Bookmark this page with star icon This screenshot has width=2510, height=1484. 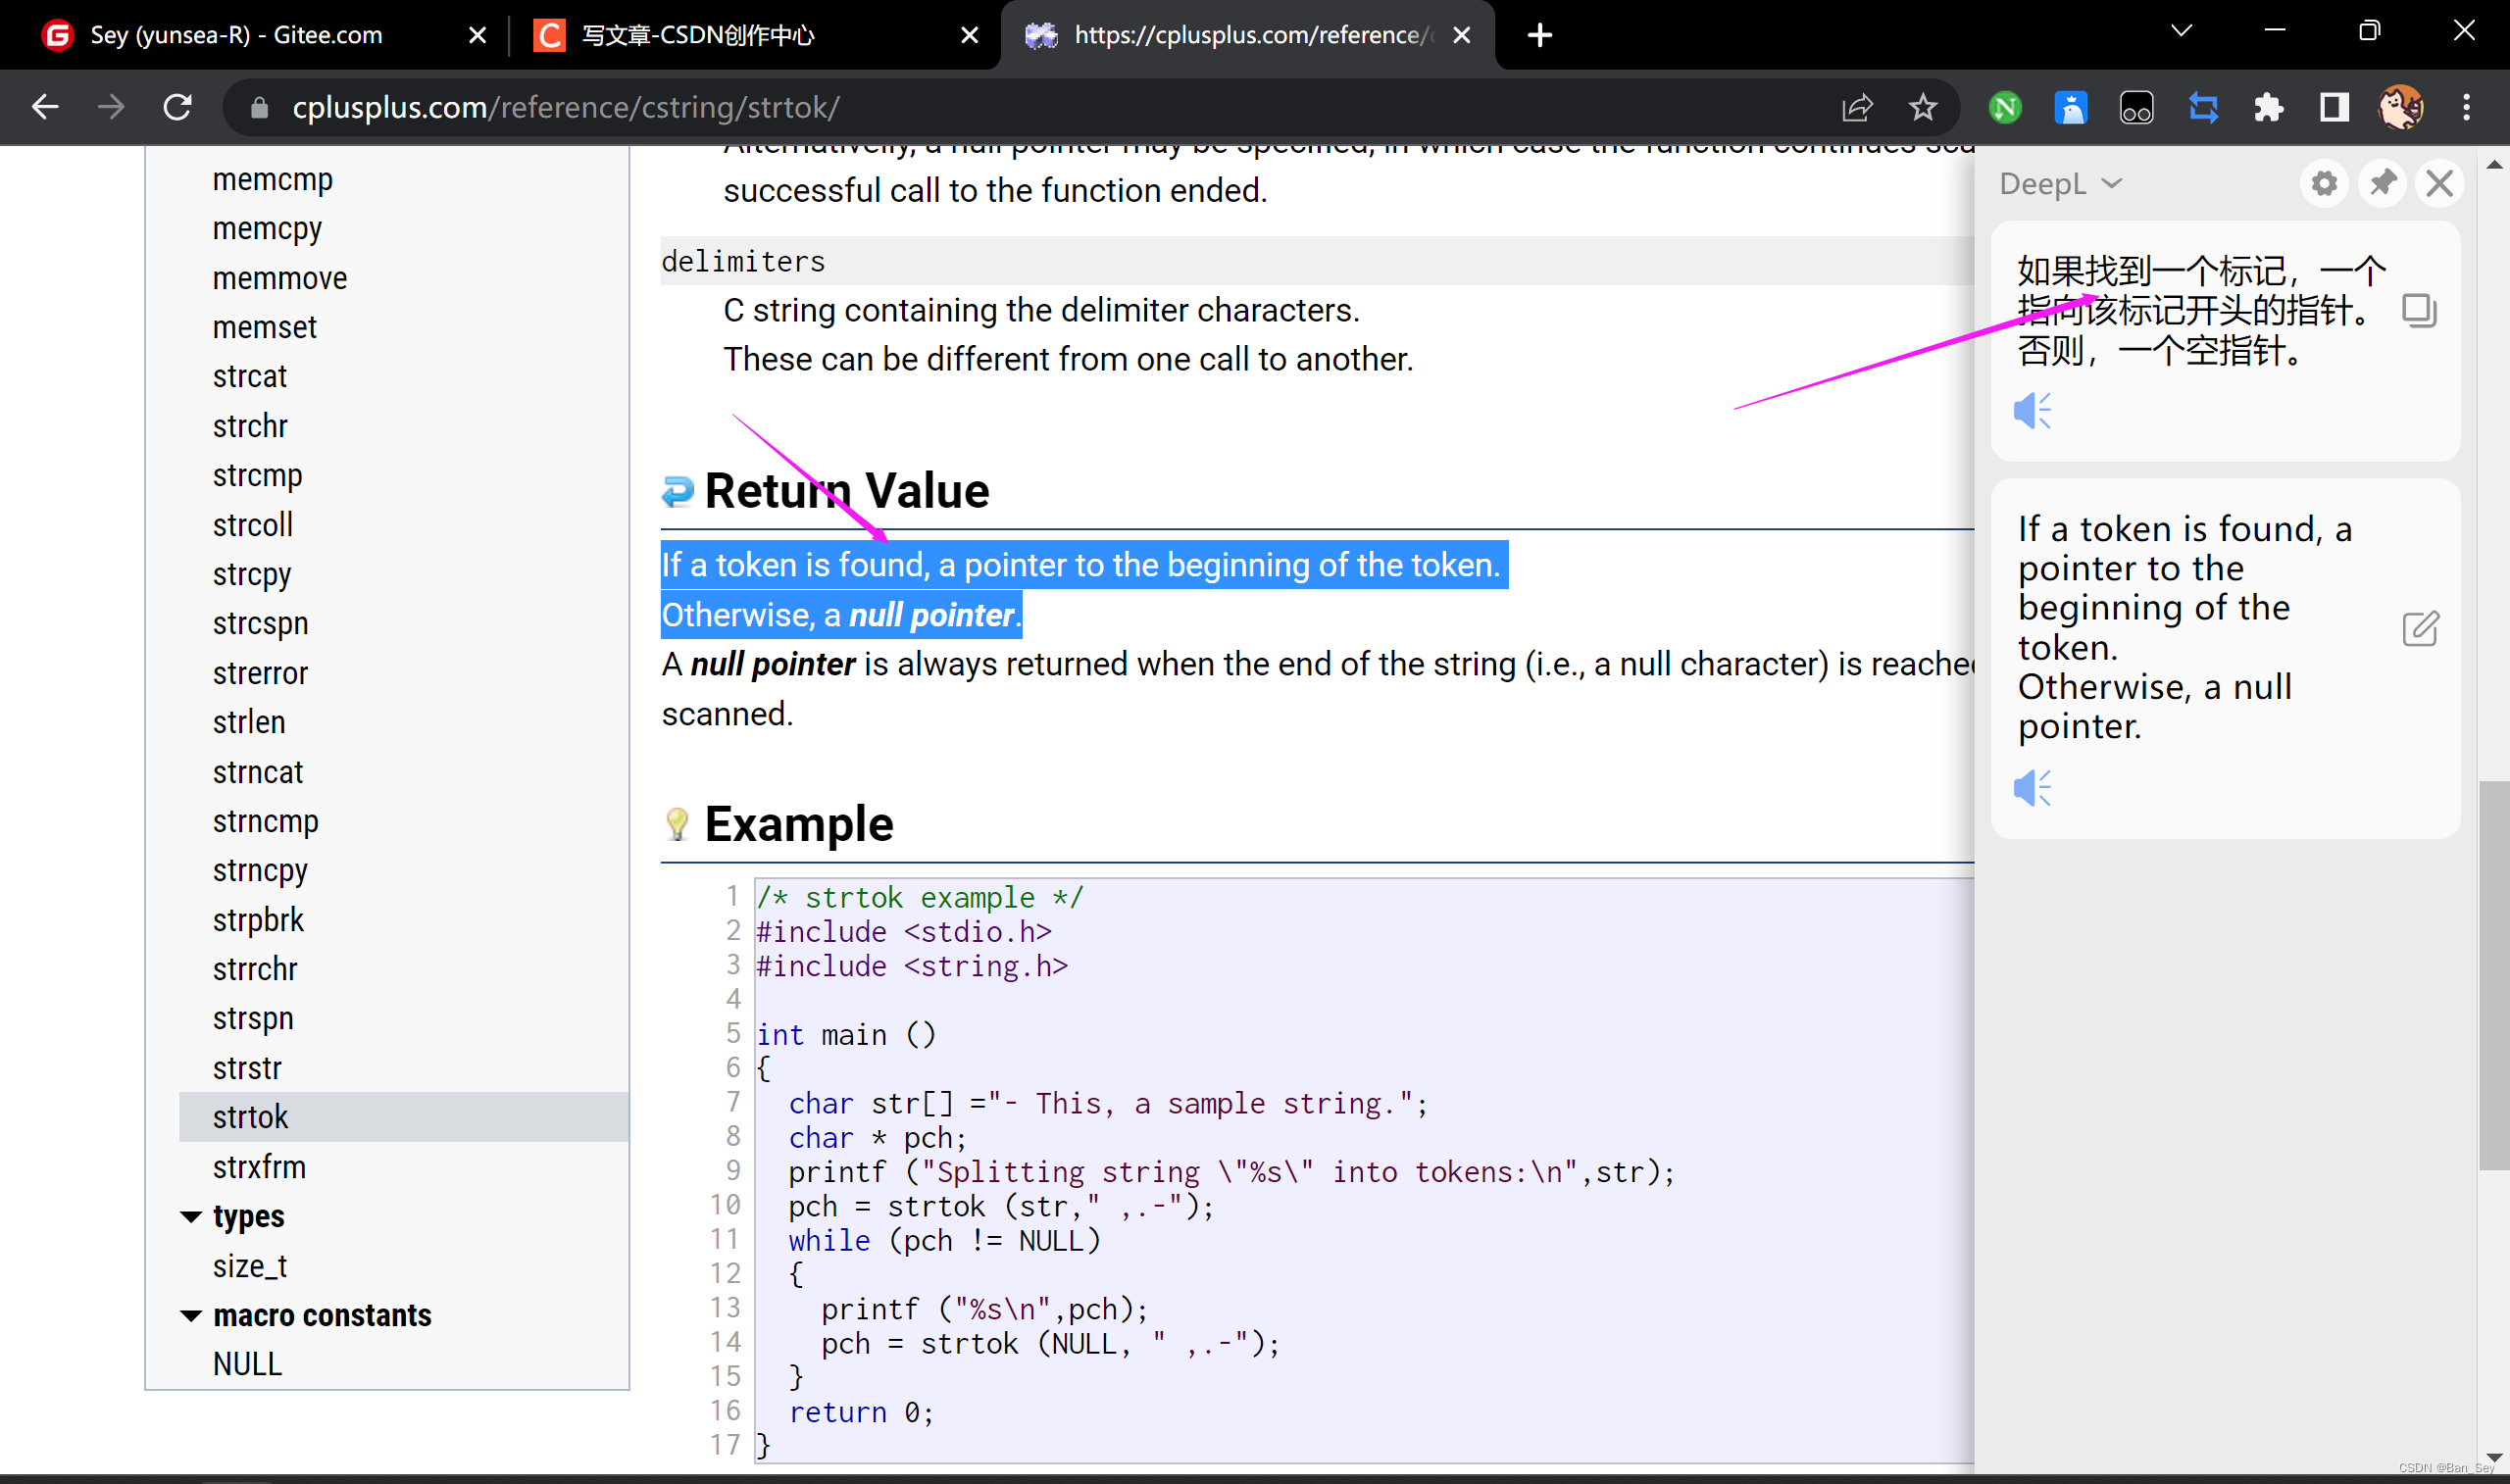click(1922, 107)
